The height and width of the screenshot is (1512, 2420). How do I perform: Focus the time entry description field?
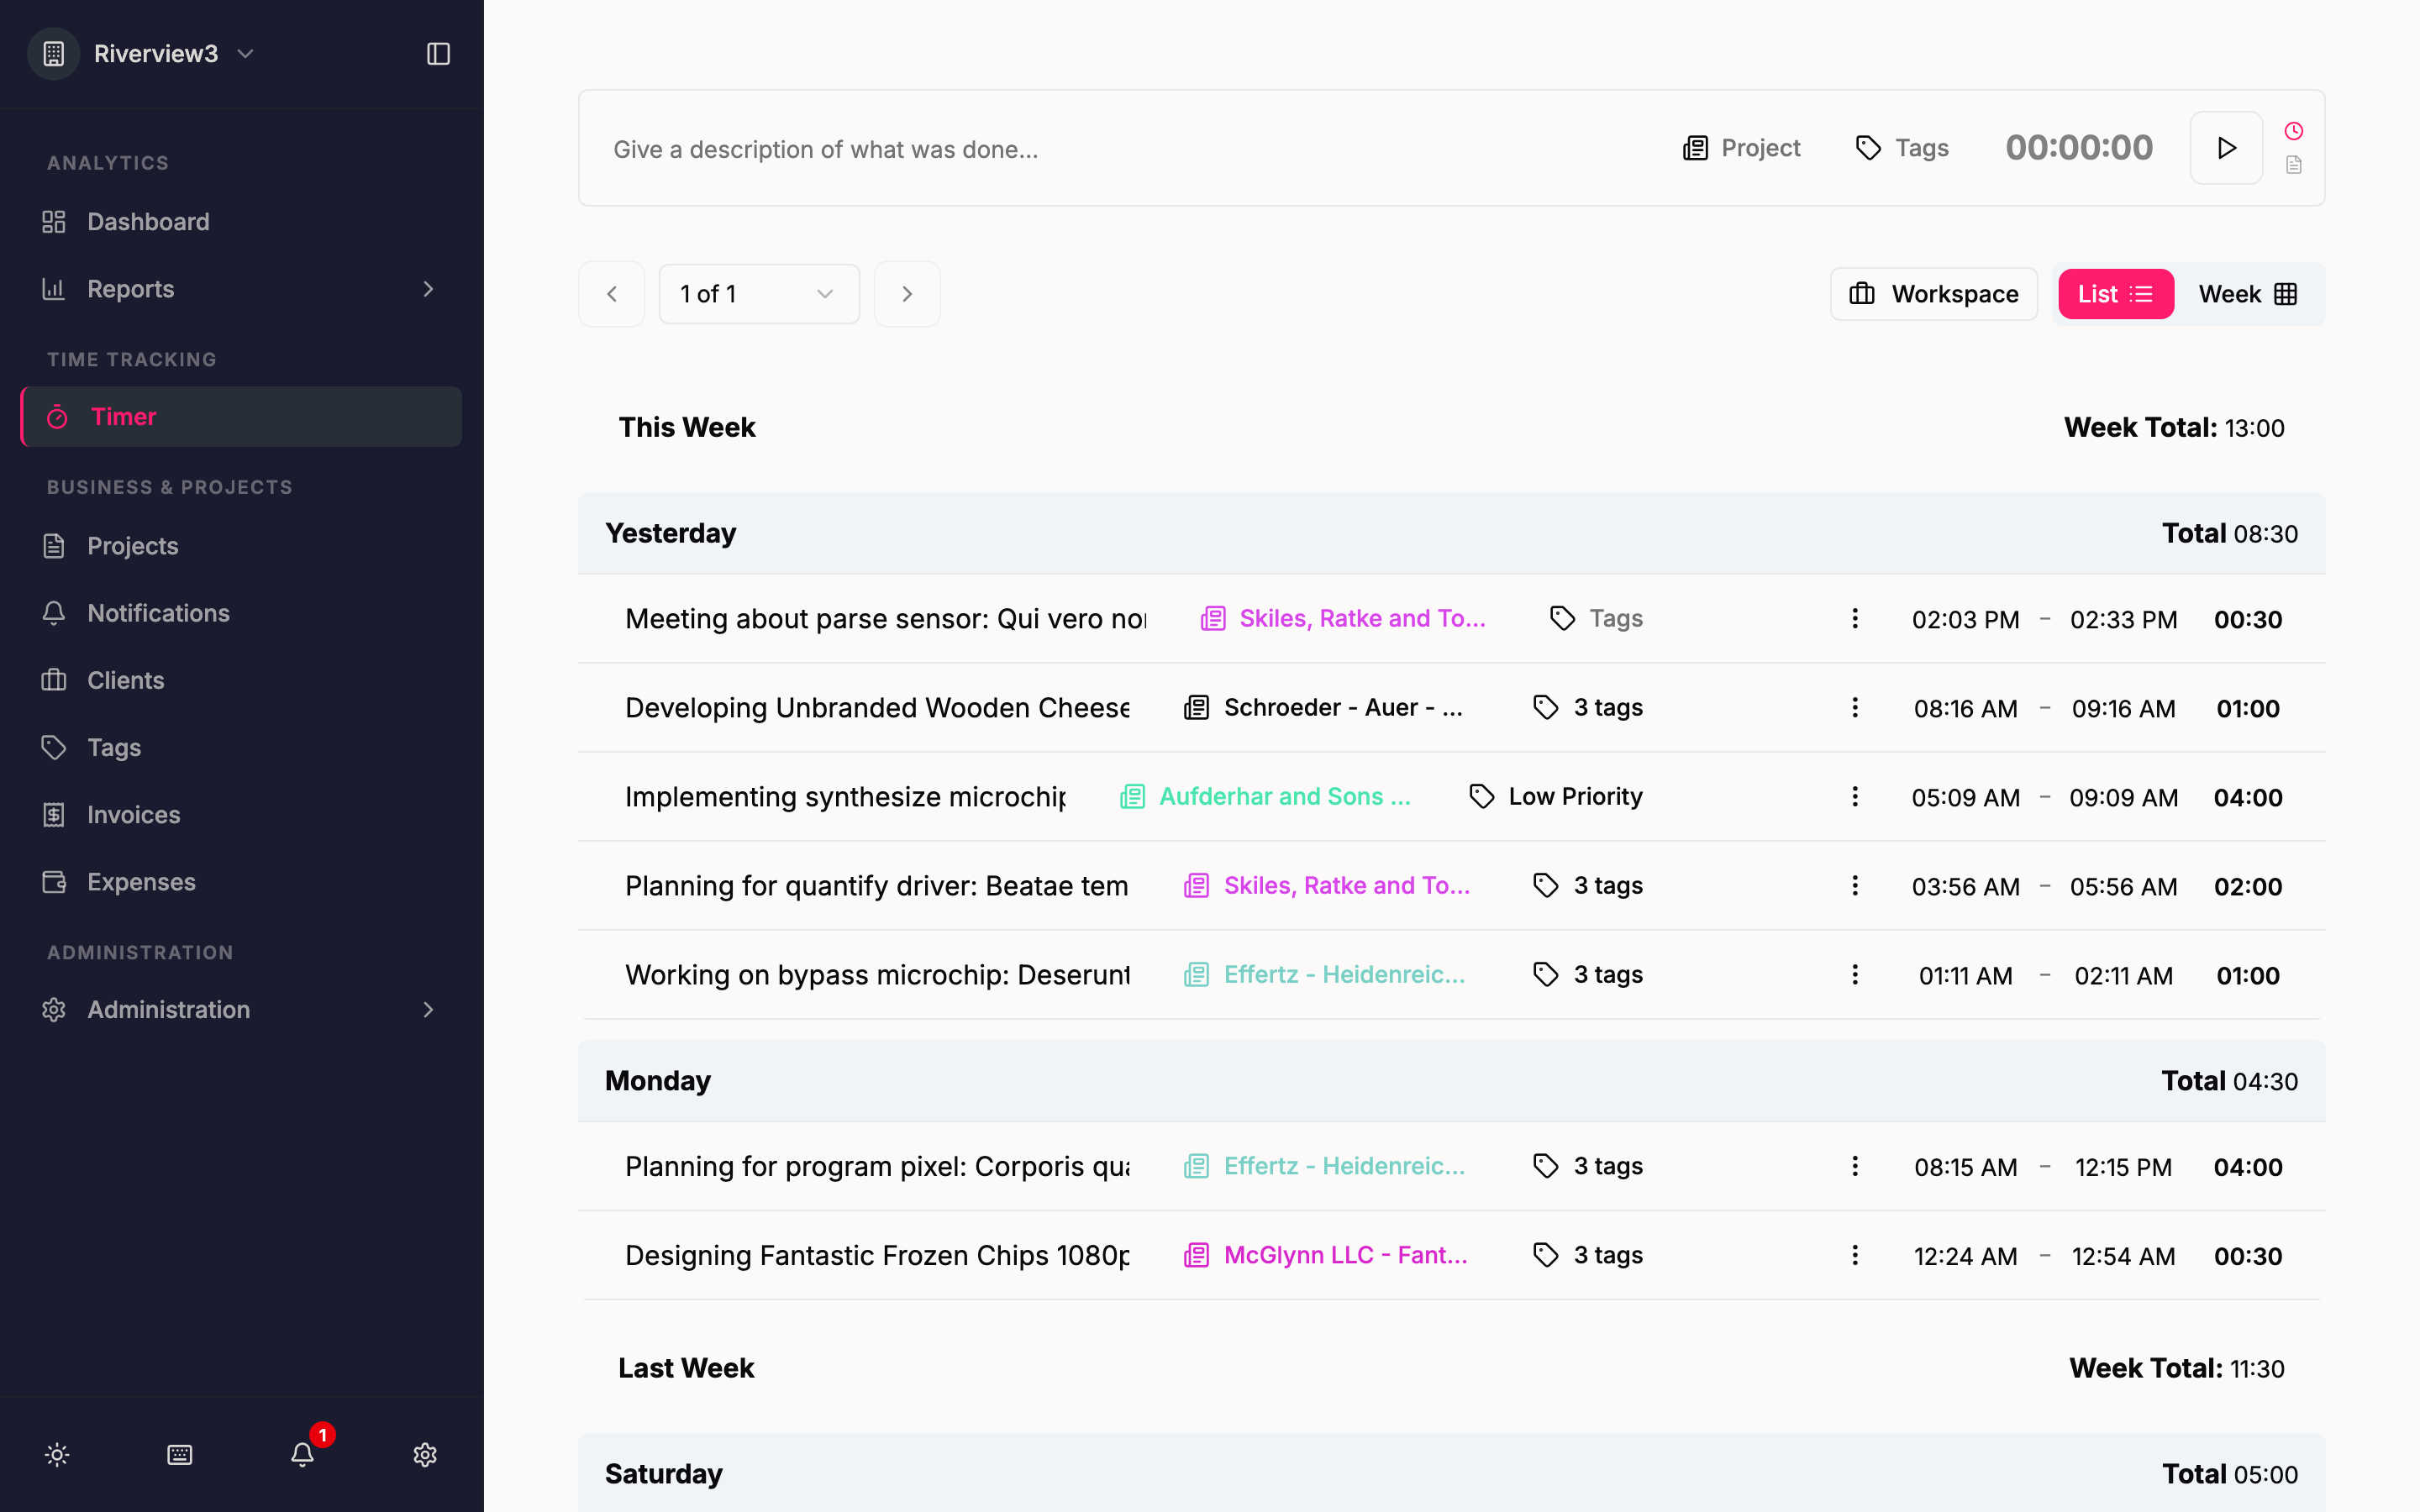(1120, 149)
